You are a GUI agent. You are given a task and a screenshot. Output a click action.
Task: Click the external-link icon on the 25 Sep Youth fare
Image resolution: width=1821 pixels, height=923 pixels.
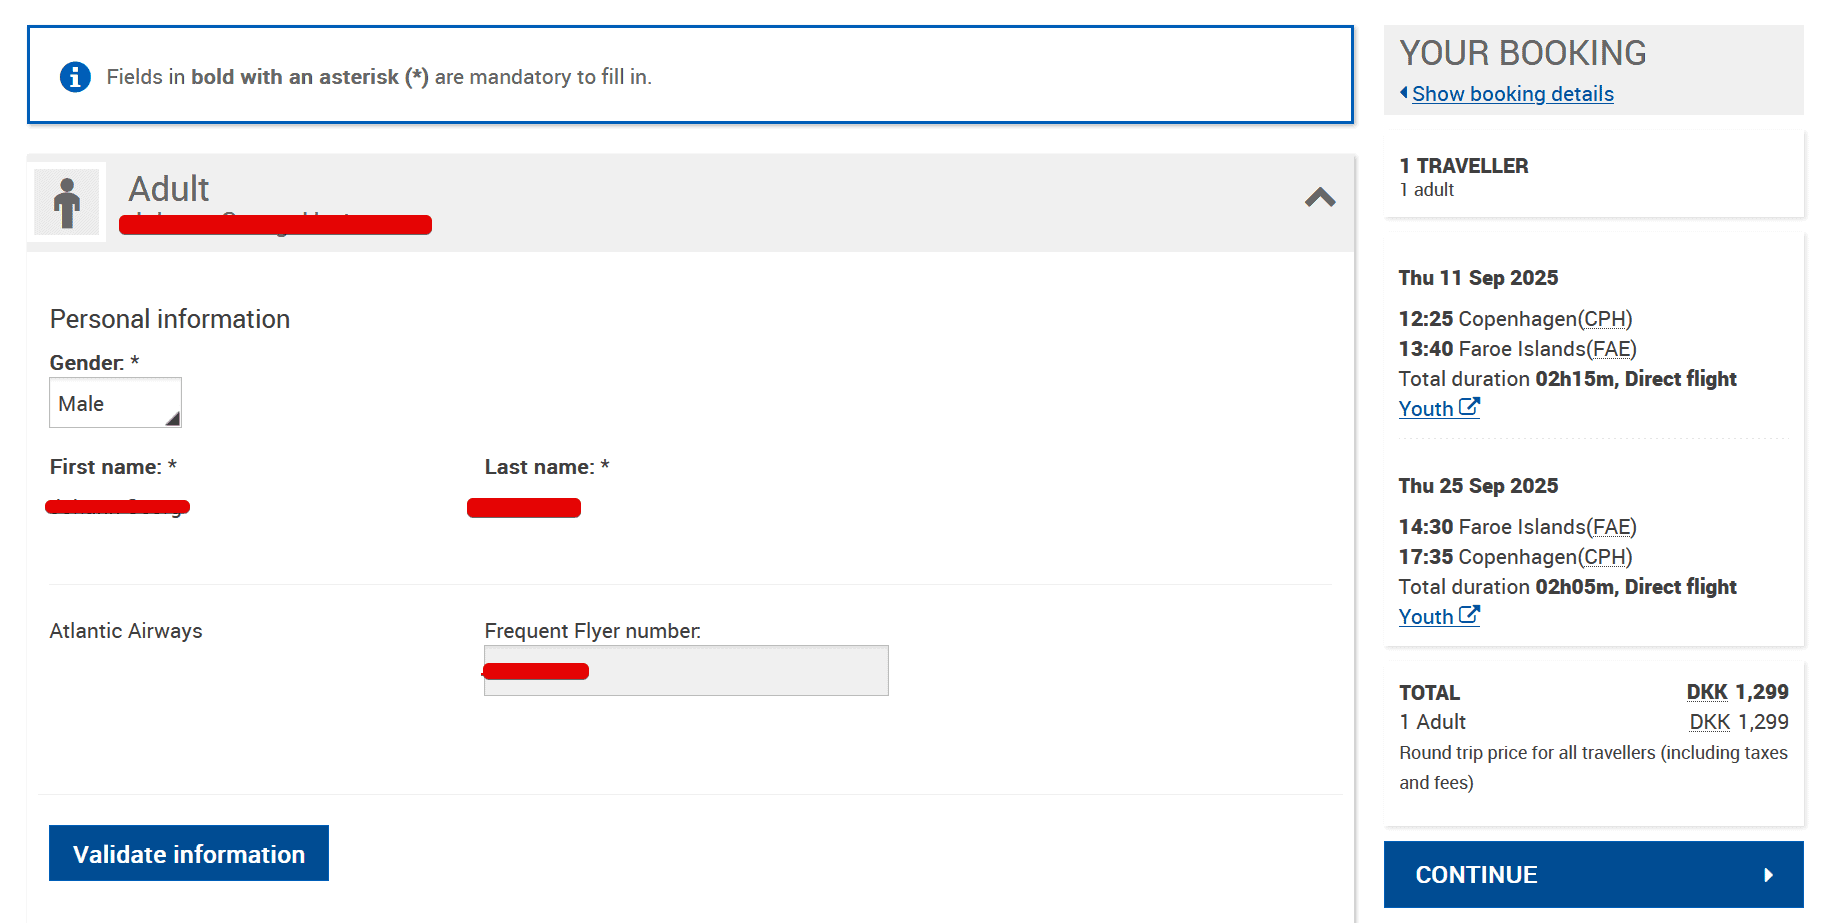pyautogui.click(x=1469, y=615)
